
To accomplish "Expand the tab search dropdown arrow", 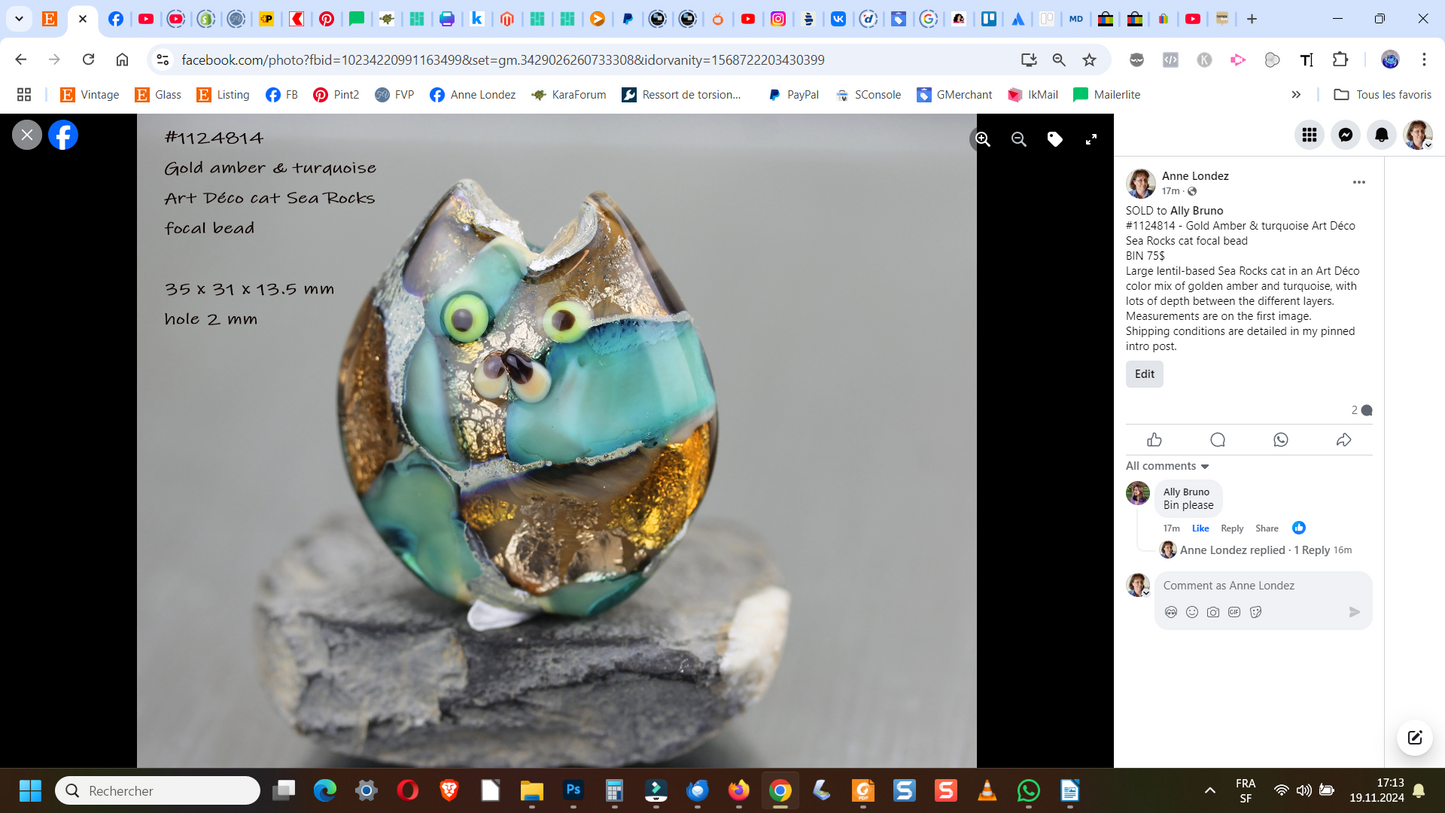I will 19,19.
